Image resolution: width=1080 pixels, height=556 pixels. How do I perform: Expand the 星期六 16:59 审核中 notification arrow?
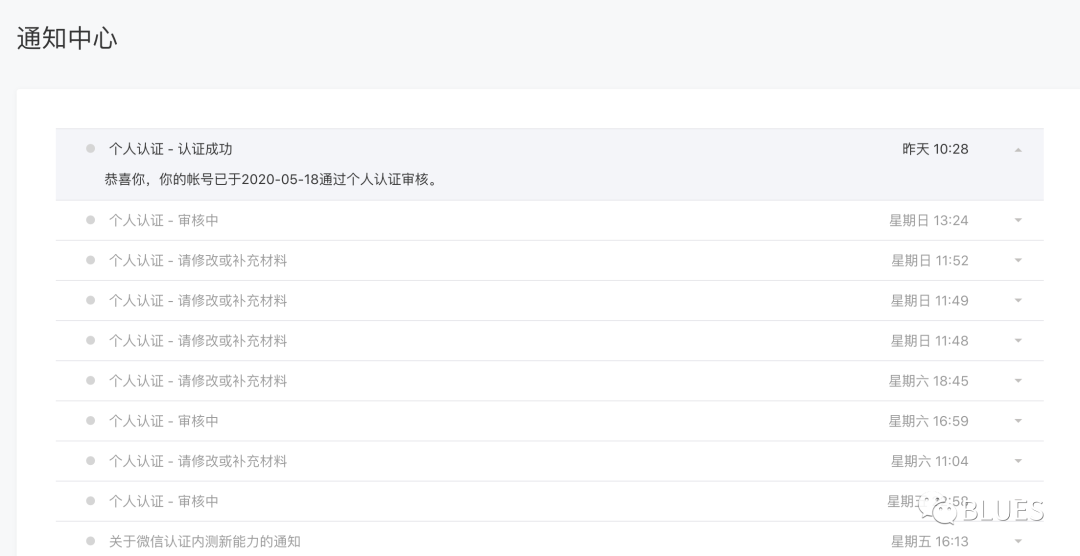point(1018,421)
